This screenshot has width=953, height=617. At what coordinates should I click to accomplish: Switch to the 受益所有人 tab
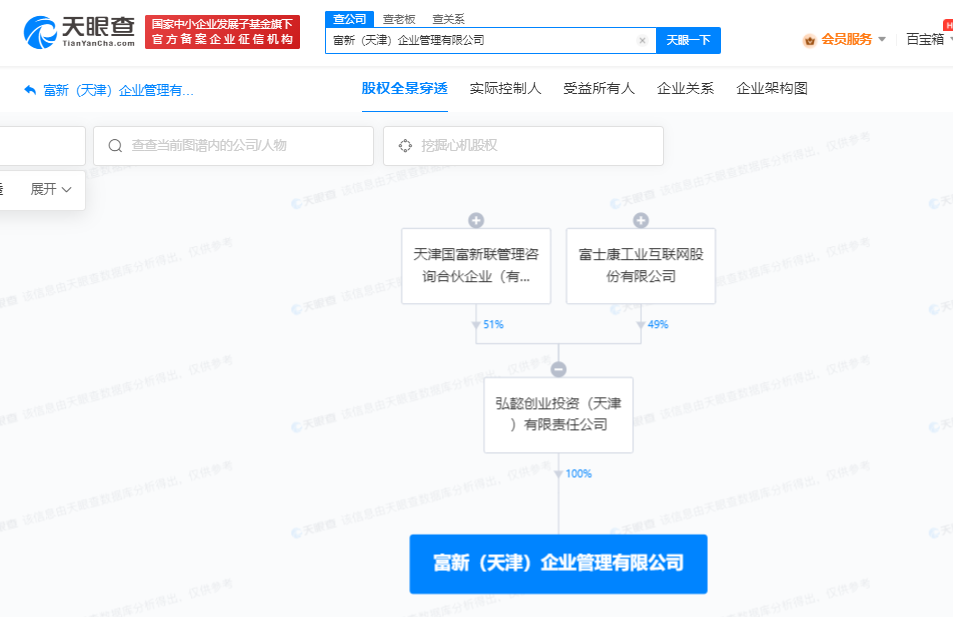click(x=599, y=89)
